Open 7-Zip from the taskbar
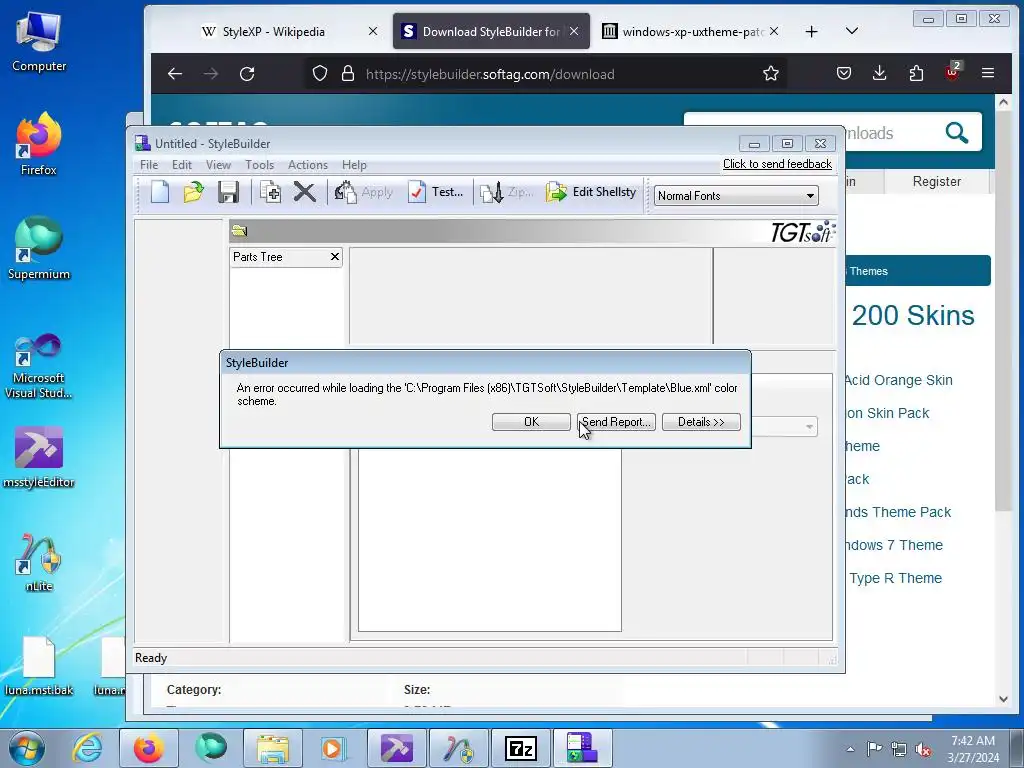1024x768 pixels. (520, 748)
